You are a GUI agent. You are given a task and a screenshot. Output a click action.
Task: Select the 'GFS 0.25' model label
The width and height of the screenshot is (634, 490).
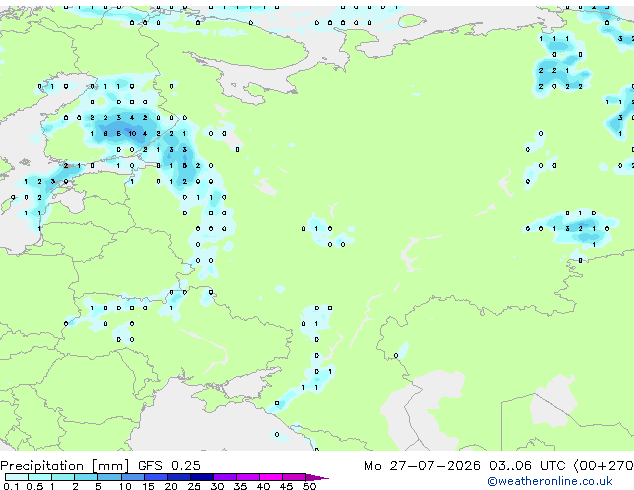pyautogui.click(x=169, y=466)
